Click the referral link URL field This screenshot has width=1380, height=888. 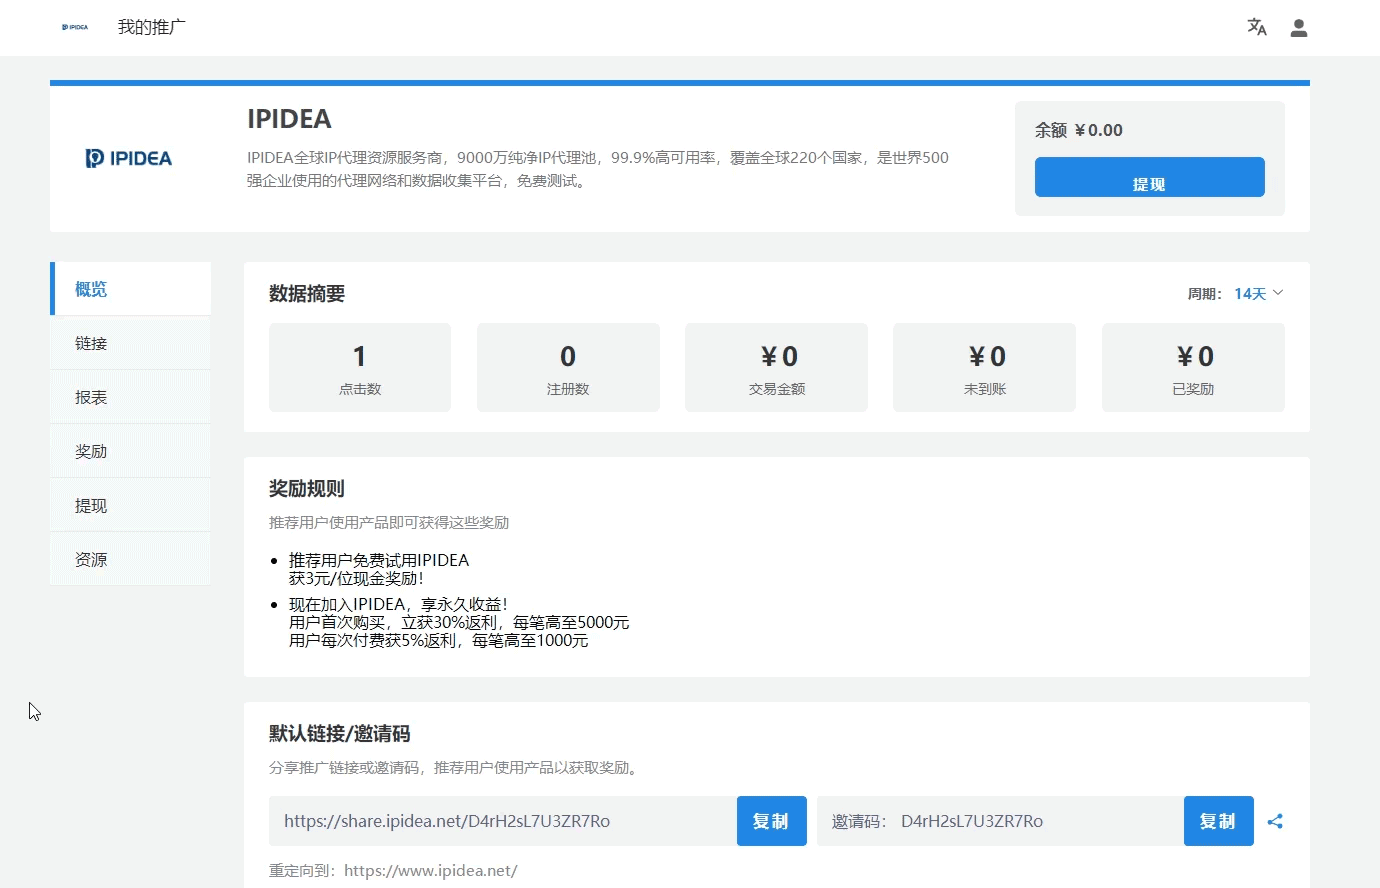click(503, 821)
